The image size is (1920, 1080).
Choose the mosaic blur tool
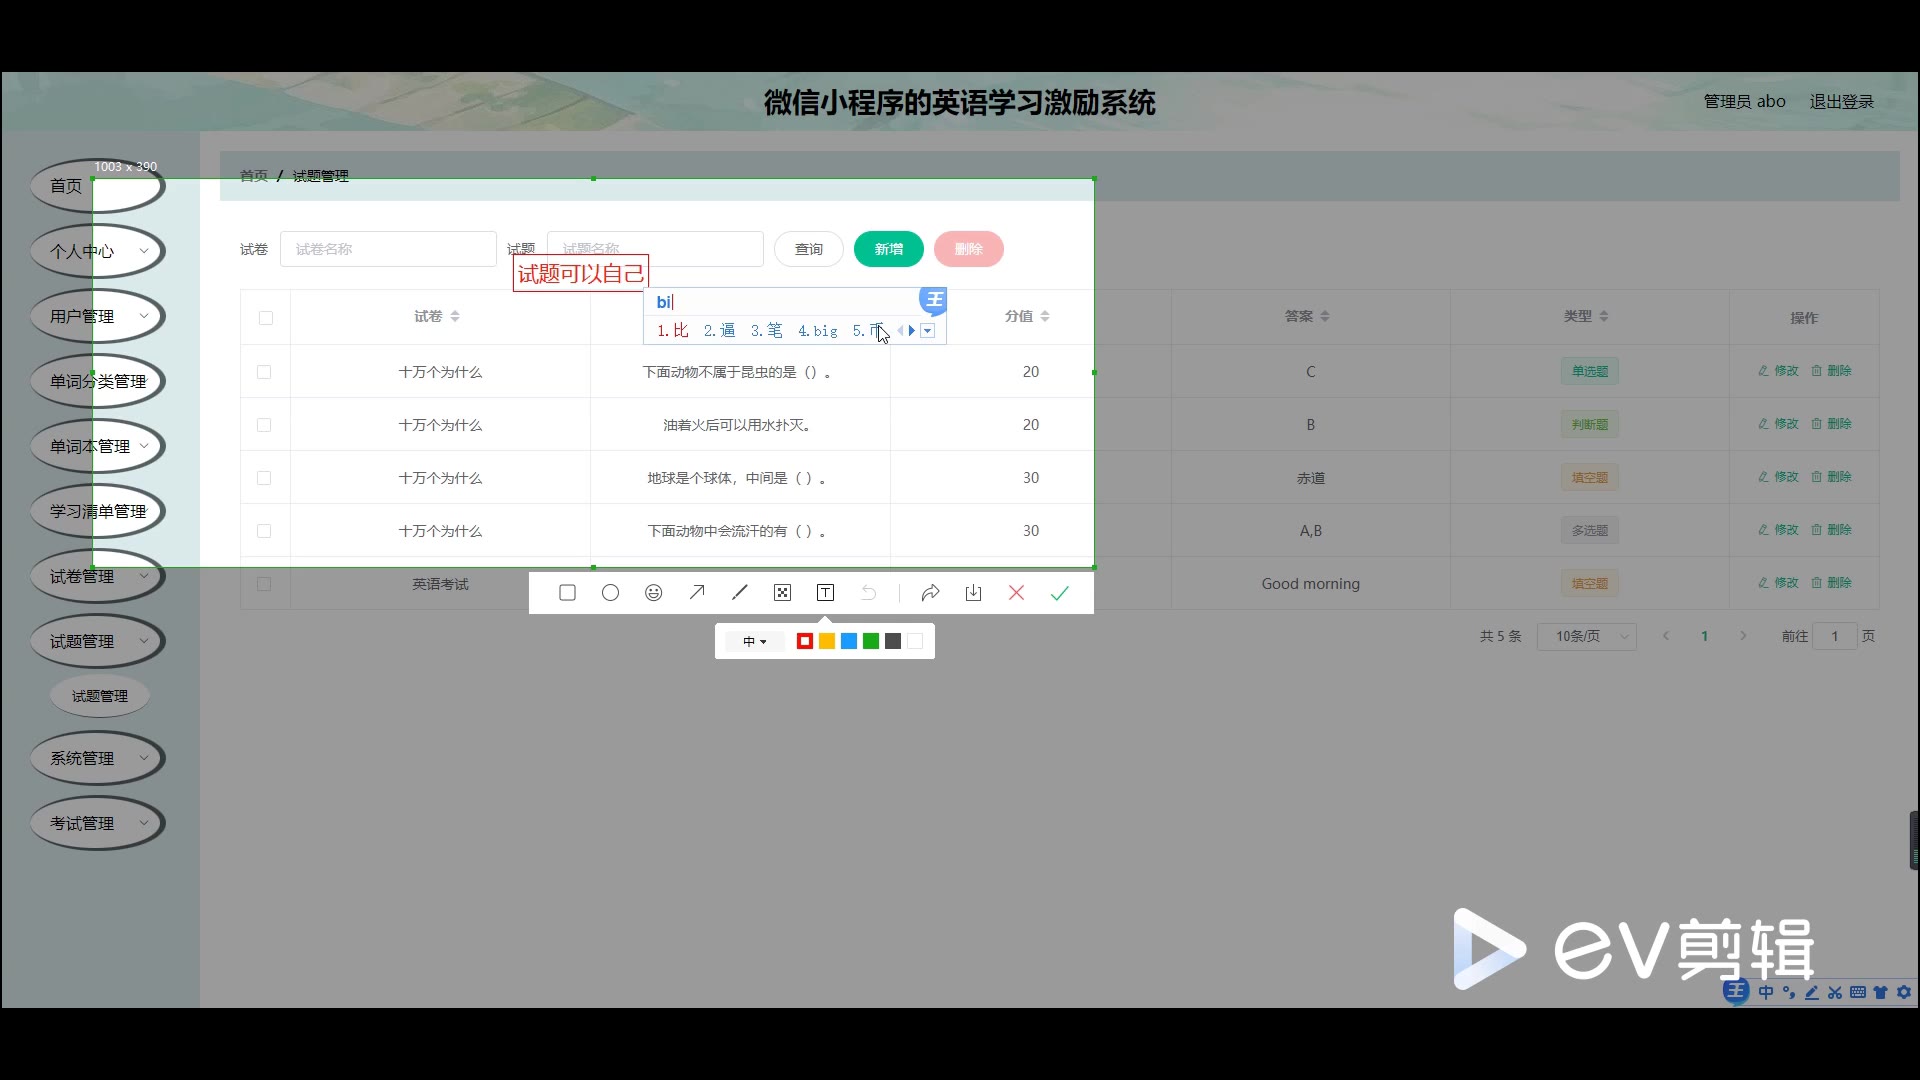(x=782, y=593)
